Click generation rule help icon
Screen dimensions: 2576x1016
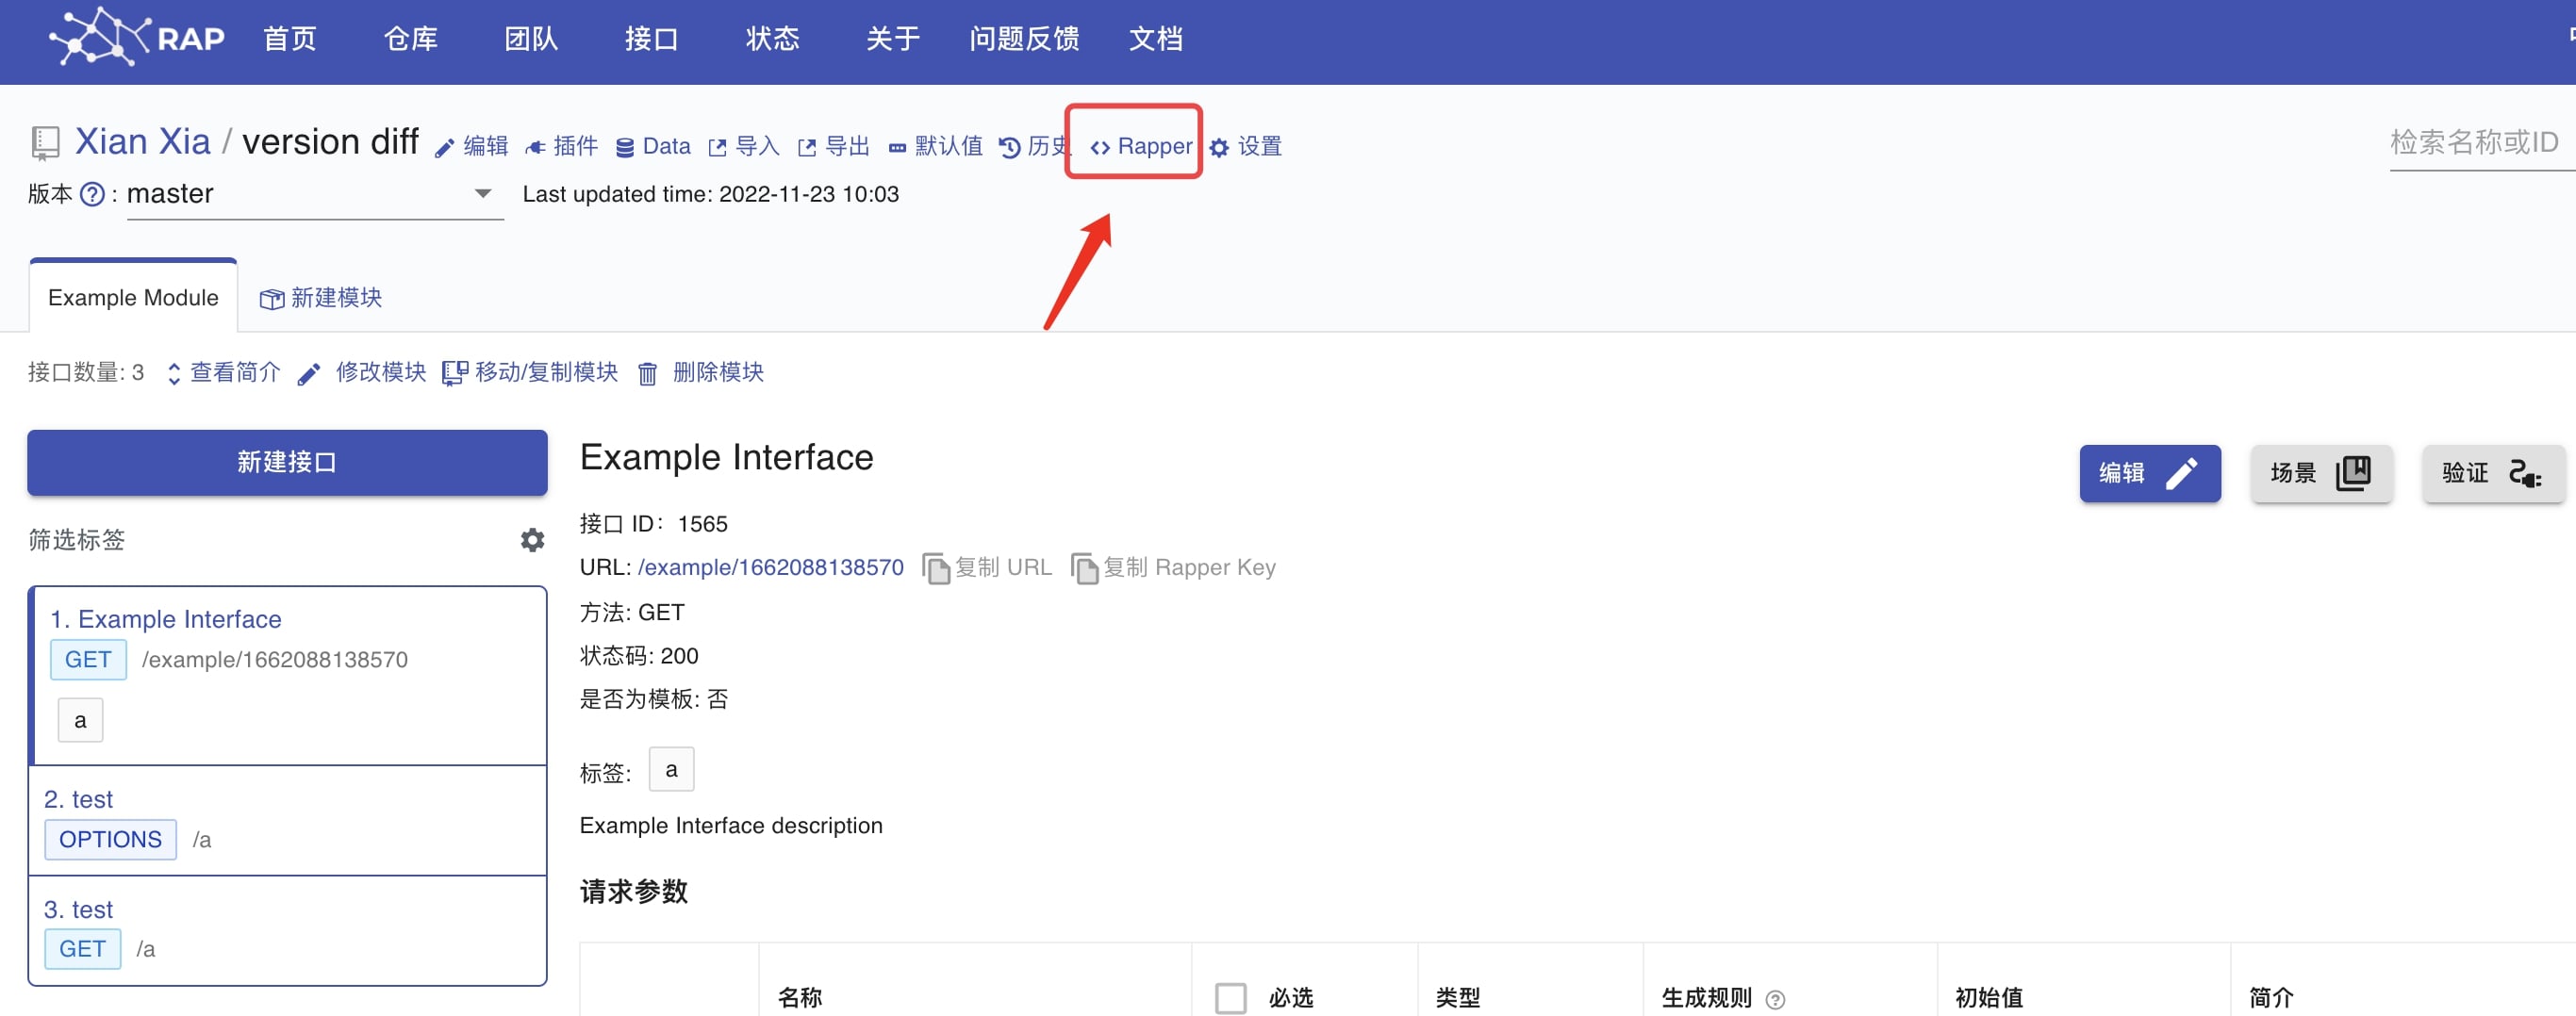point(1775,999)
